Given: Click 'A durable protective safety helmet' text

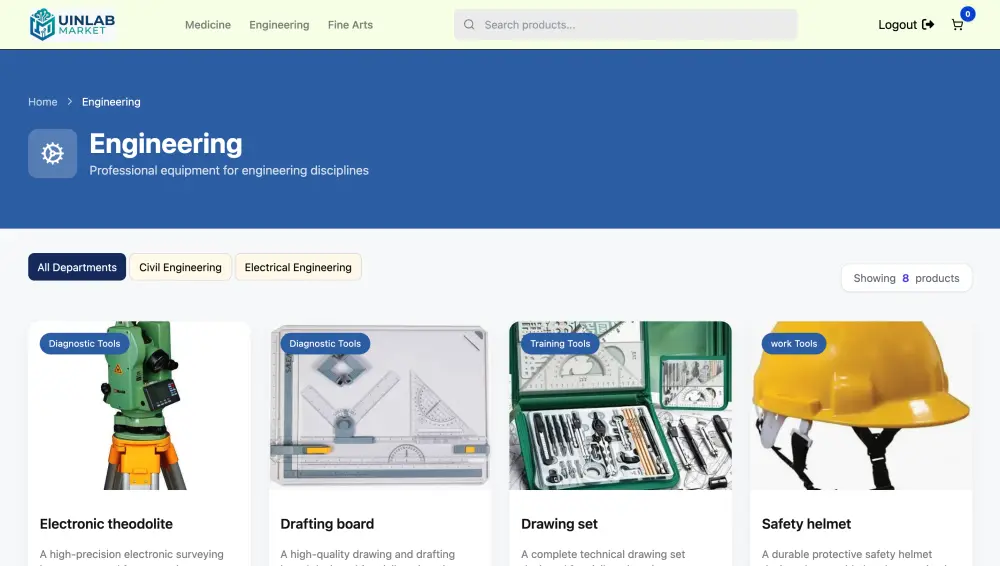Looking at the screenshot, I should tap(847, 554).
